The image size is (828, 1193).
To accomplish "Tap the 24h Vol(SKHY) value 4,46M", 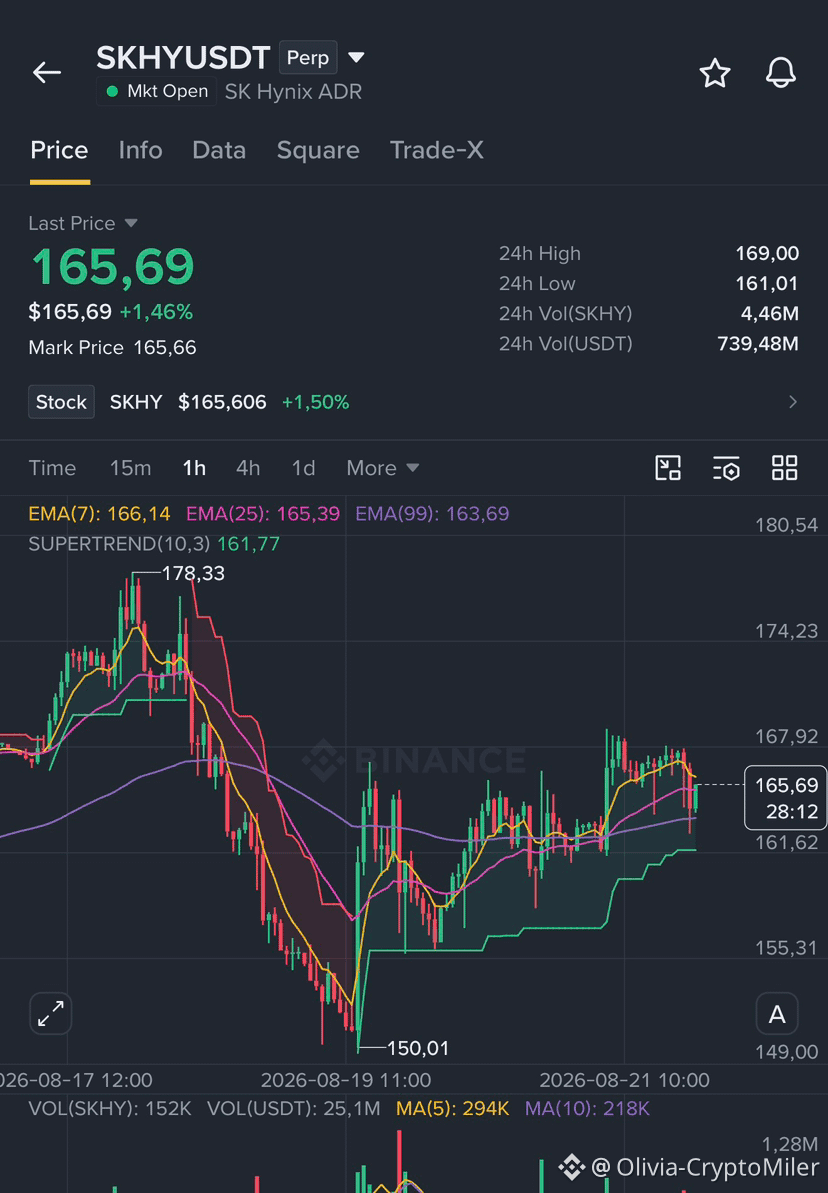I will click(770, 313).
